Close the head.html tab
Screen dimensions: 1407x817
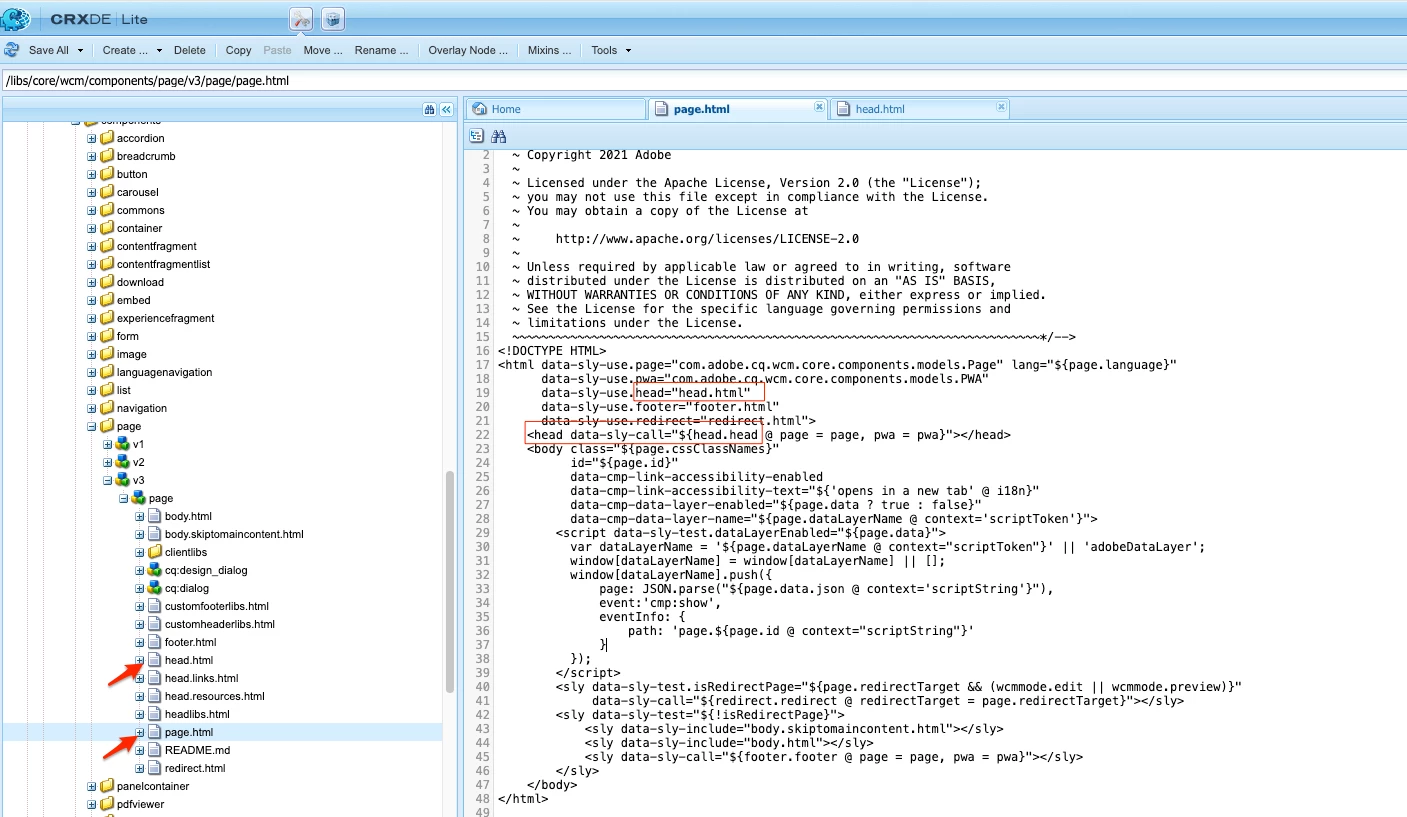(x=1001, y=107)
